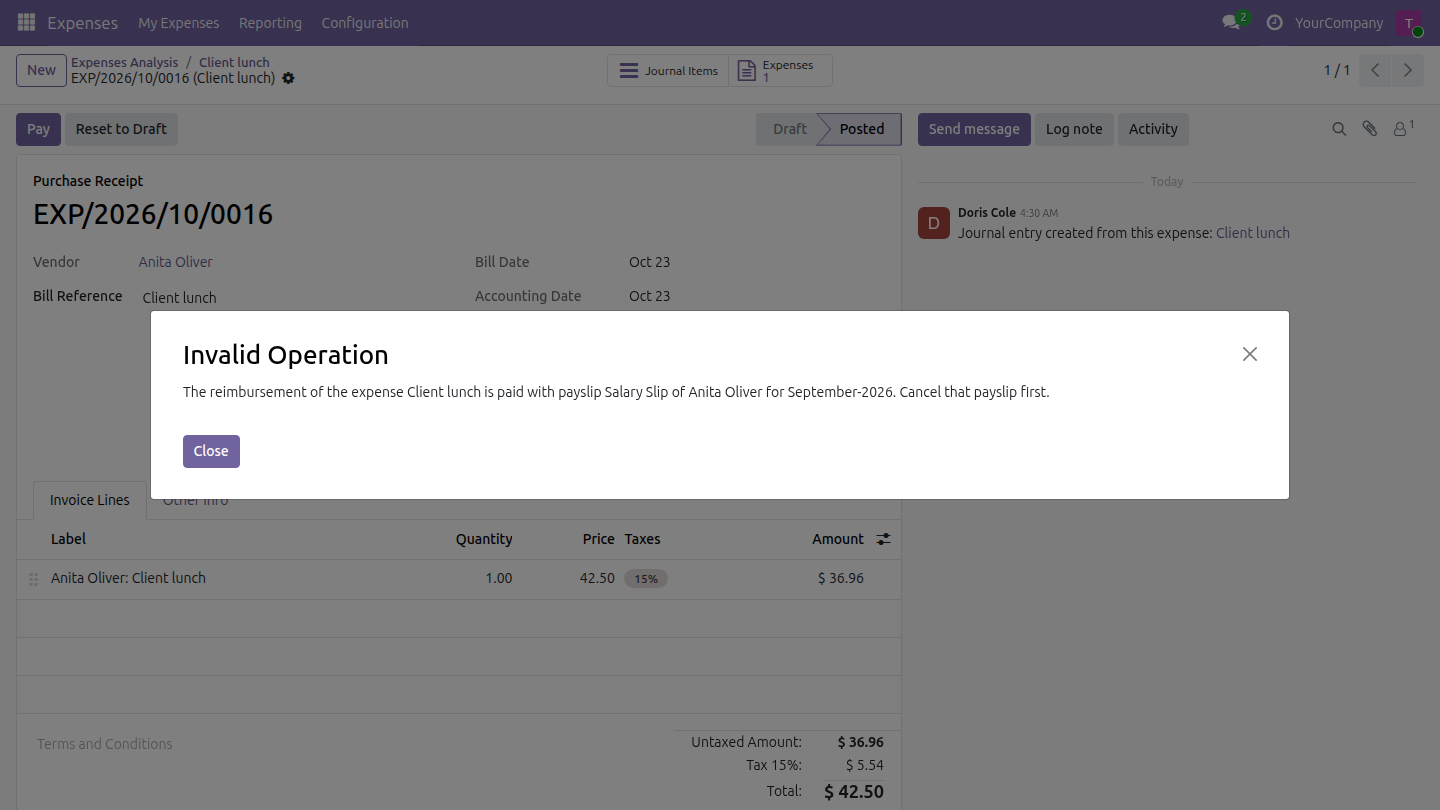Screen dimensions: 1440x810
Task: Select the Draft status stage
Action: pos(789,129)
